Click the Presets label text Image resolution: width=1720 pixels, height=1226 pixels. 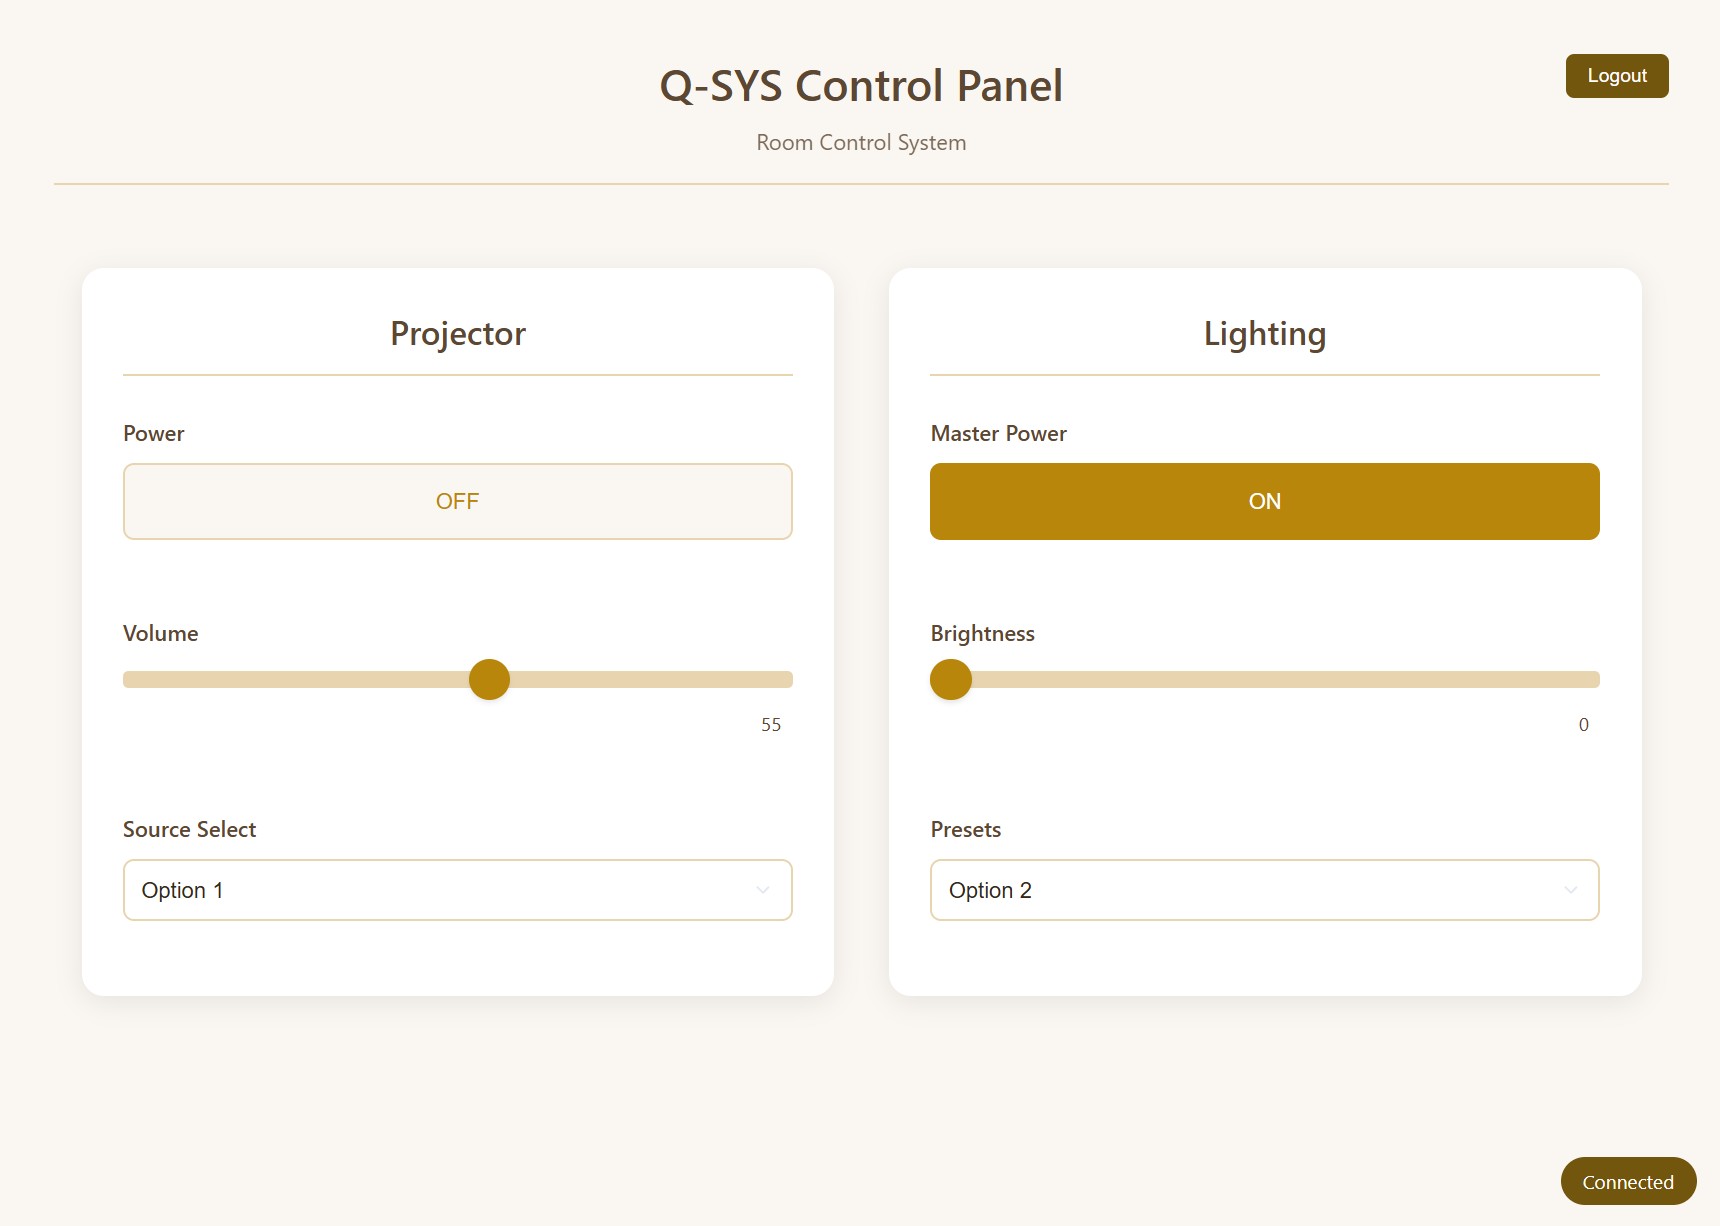click(965, 830)
